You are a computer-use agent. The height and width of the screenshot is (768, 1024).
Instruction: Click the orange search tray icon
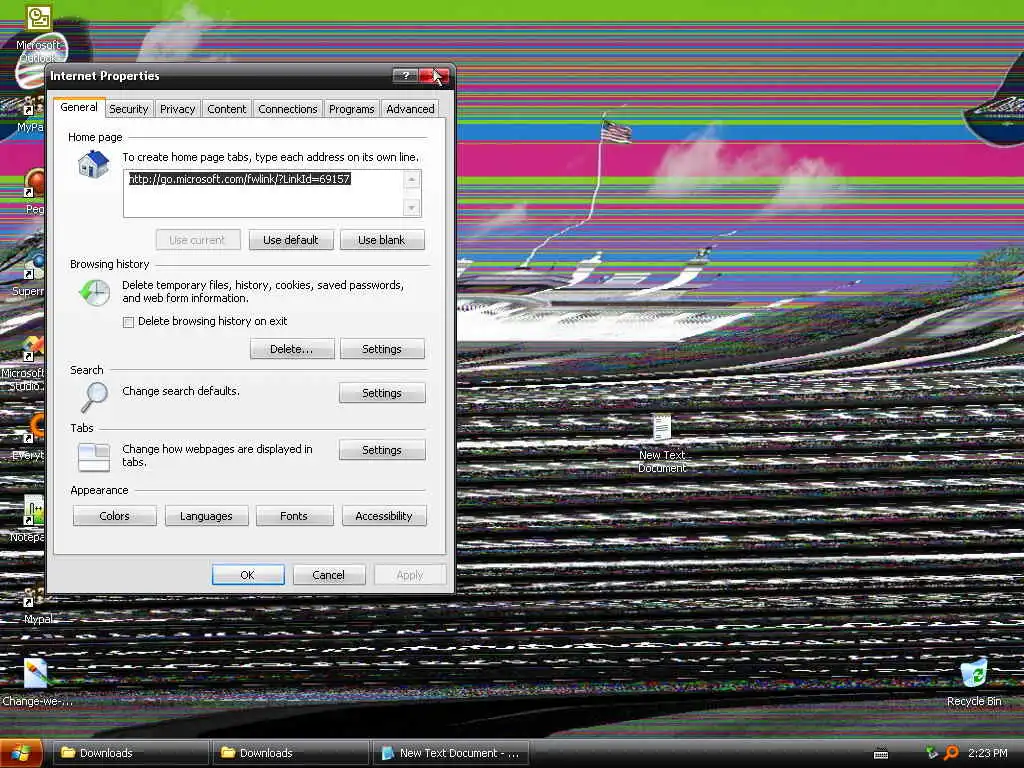(952, 753)
